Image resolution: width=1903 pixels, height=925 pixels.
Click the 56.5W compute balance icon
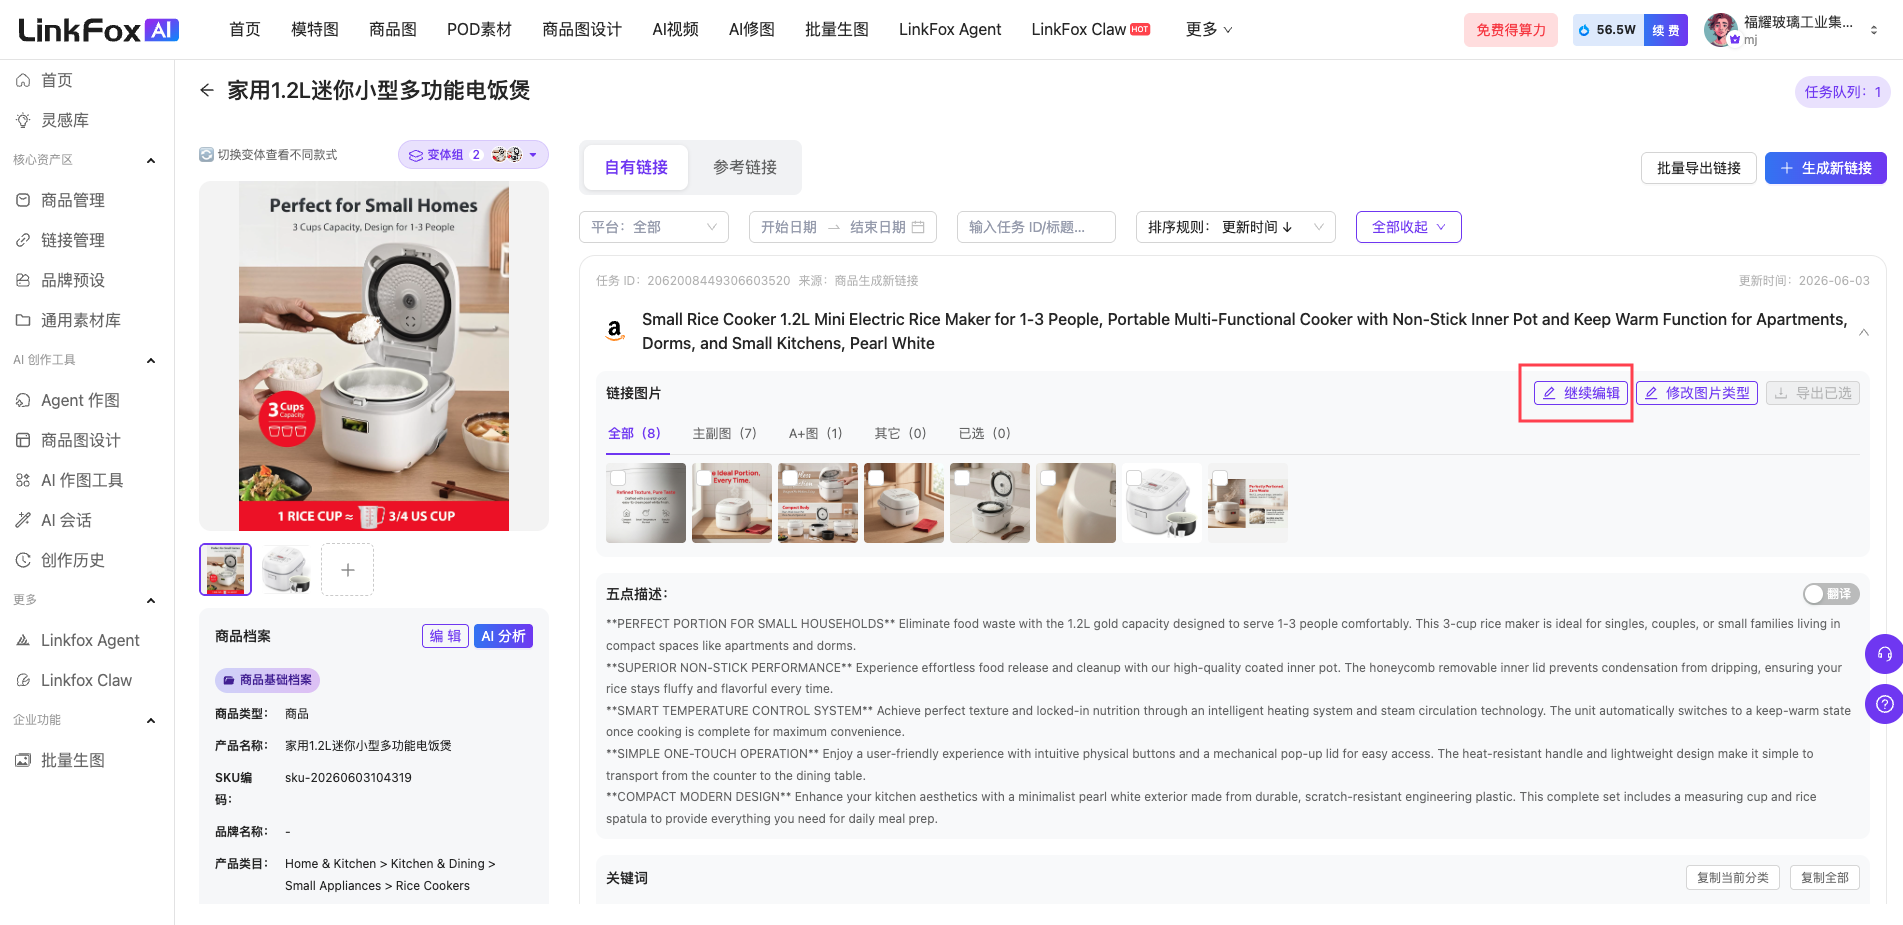point(1584,30)
